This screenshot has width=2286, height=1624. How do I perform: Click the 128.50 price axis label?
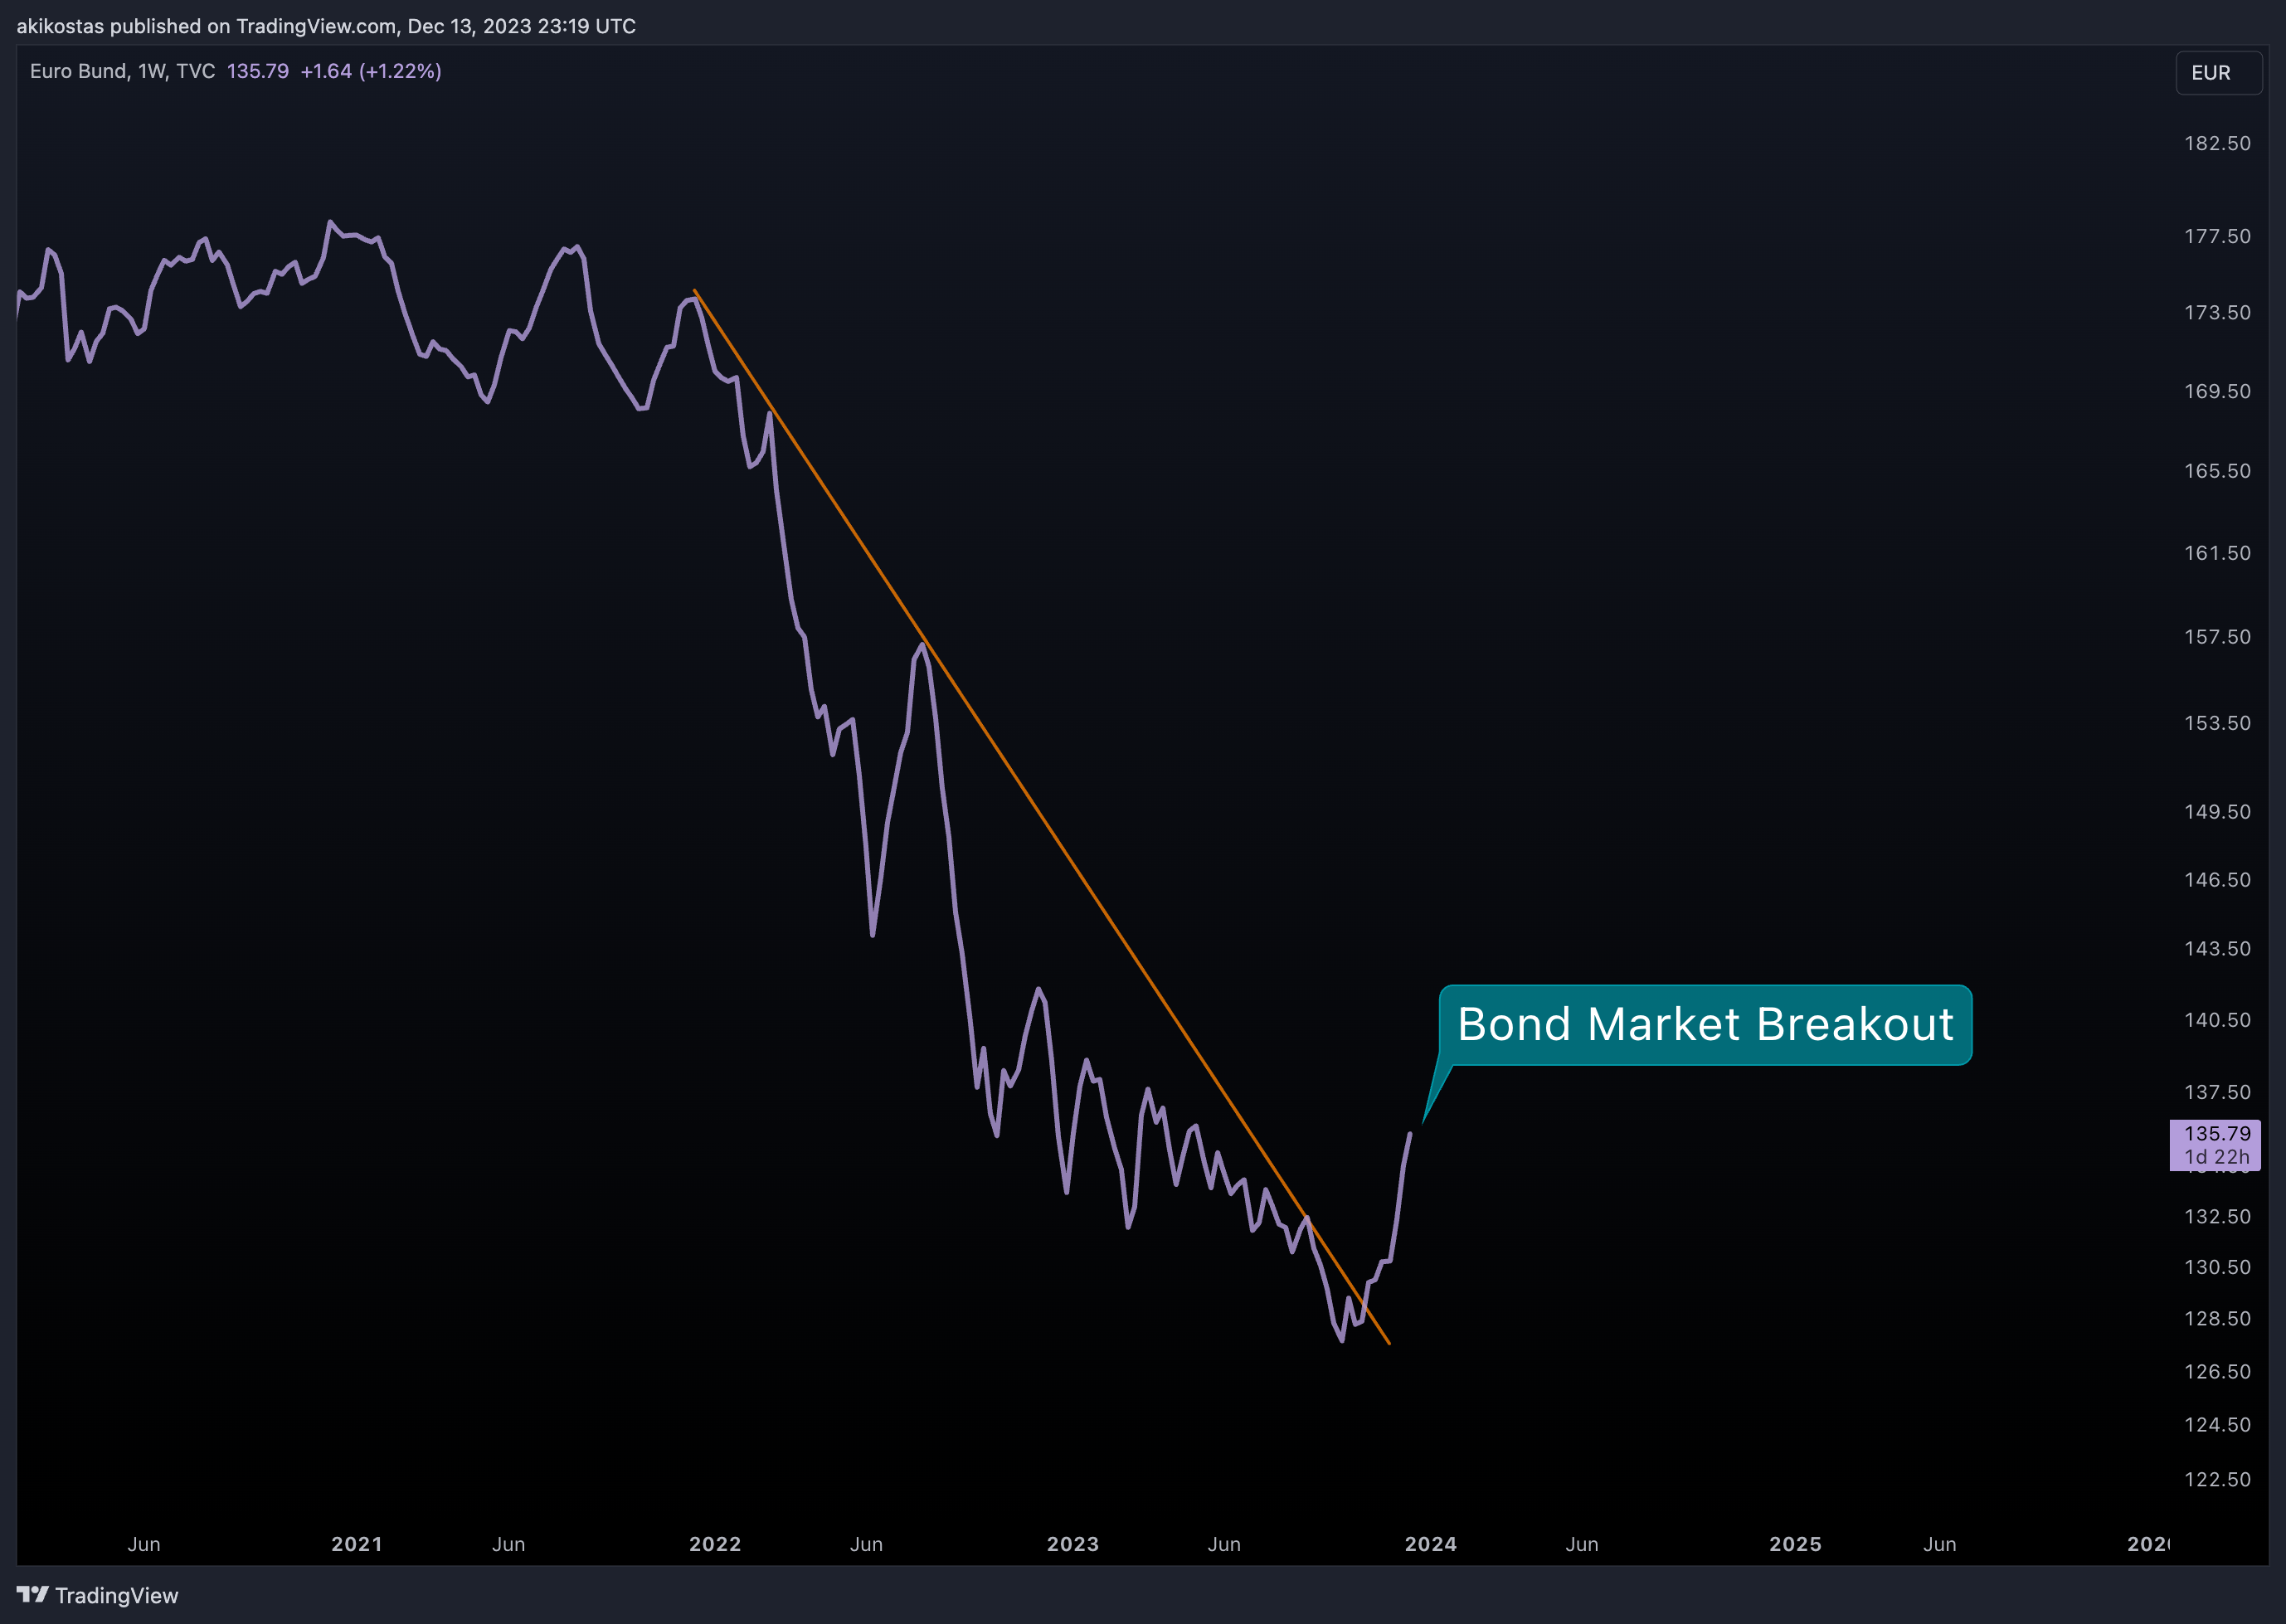[2217, 1318]
